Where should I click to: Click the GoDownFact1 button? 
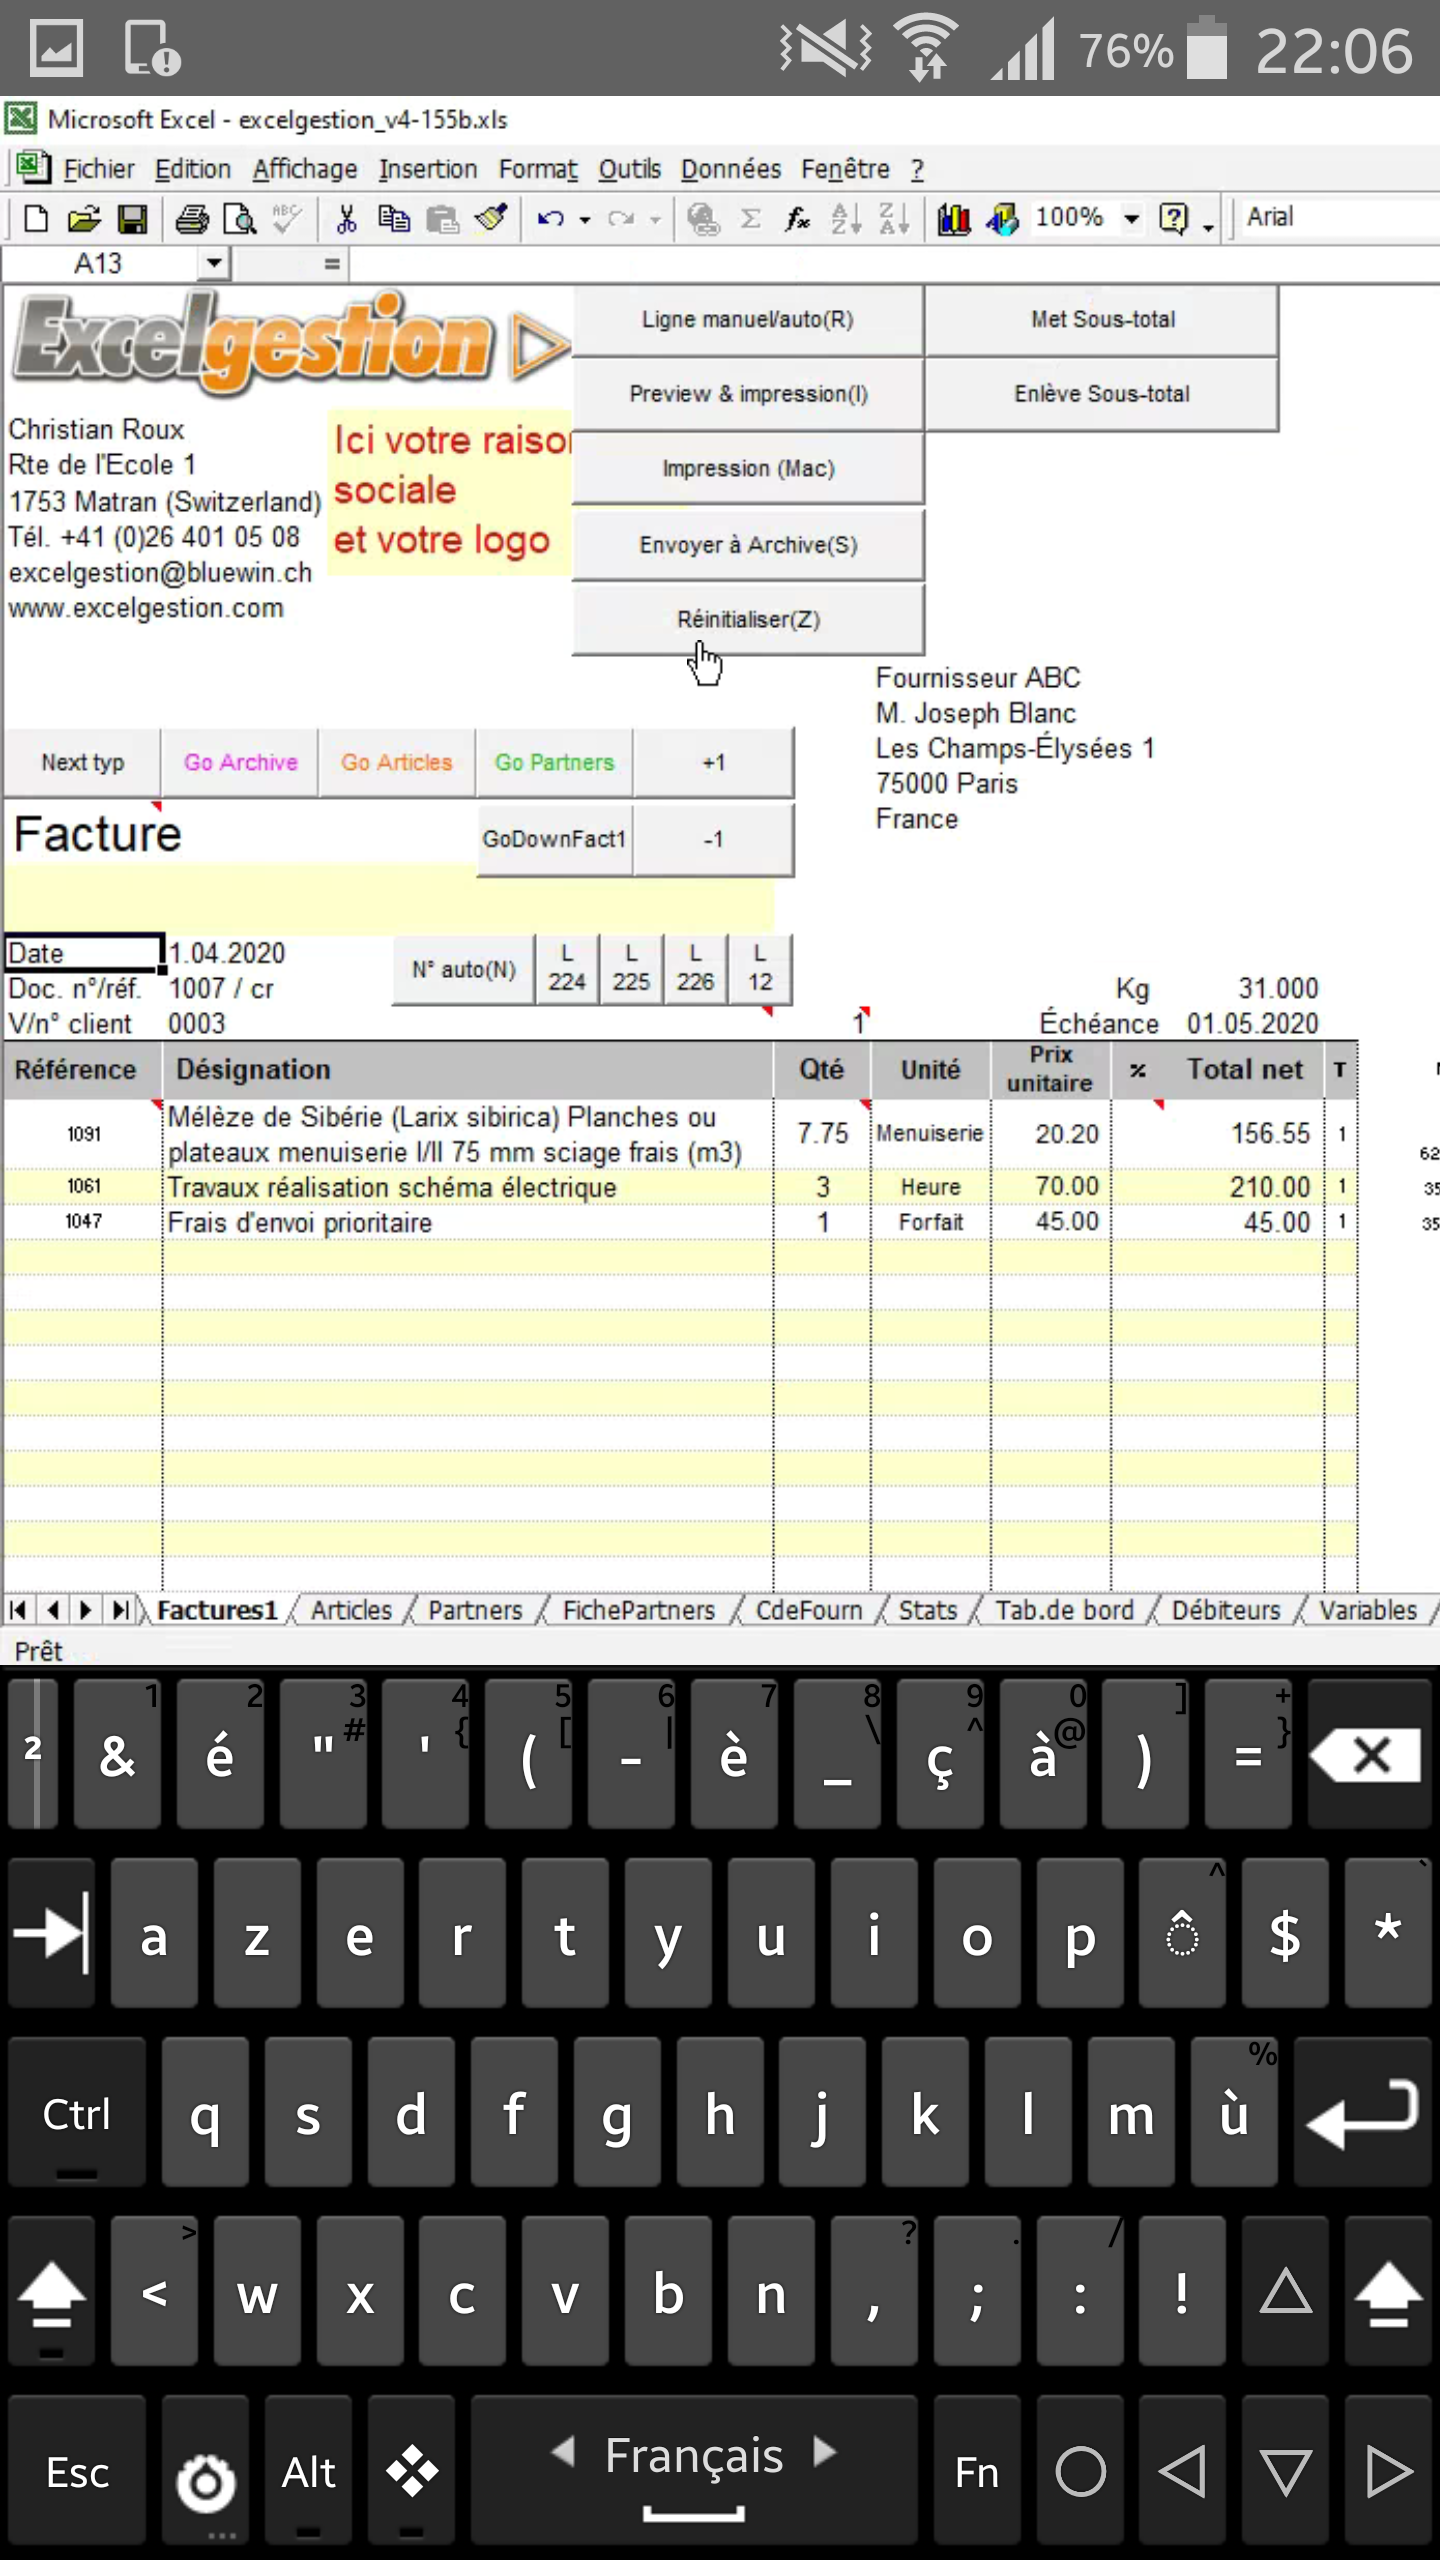tap(554, 839)
